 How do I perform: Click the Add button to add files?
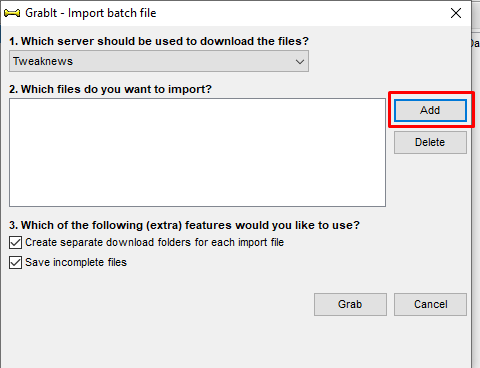(x=430, y=110)
